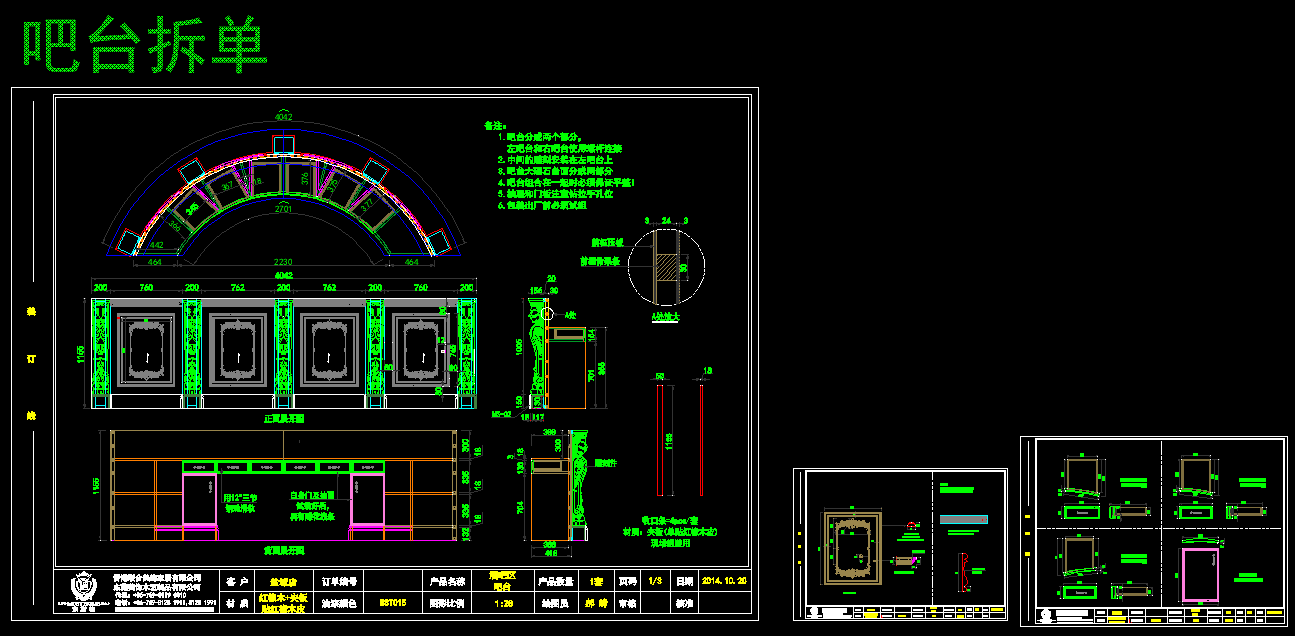The height and width of the screenshot is (636, 1295).
Task: Select the leftmost carved green column in elevation
Action: point(100,350)
